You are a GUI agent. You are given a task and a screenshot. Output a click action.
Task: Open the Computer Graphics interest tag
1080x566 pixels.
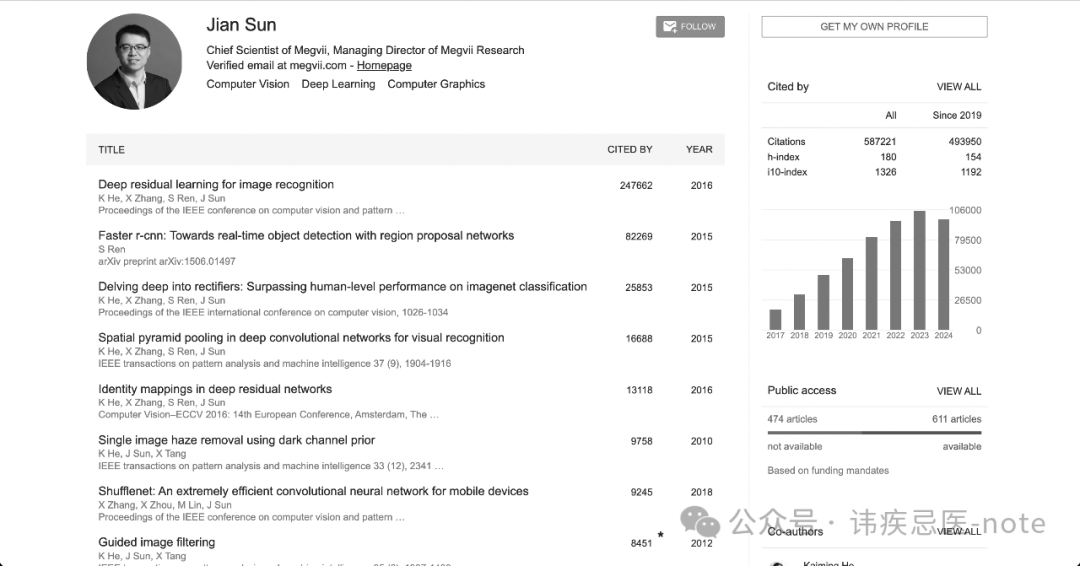(x=436, y=84)
